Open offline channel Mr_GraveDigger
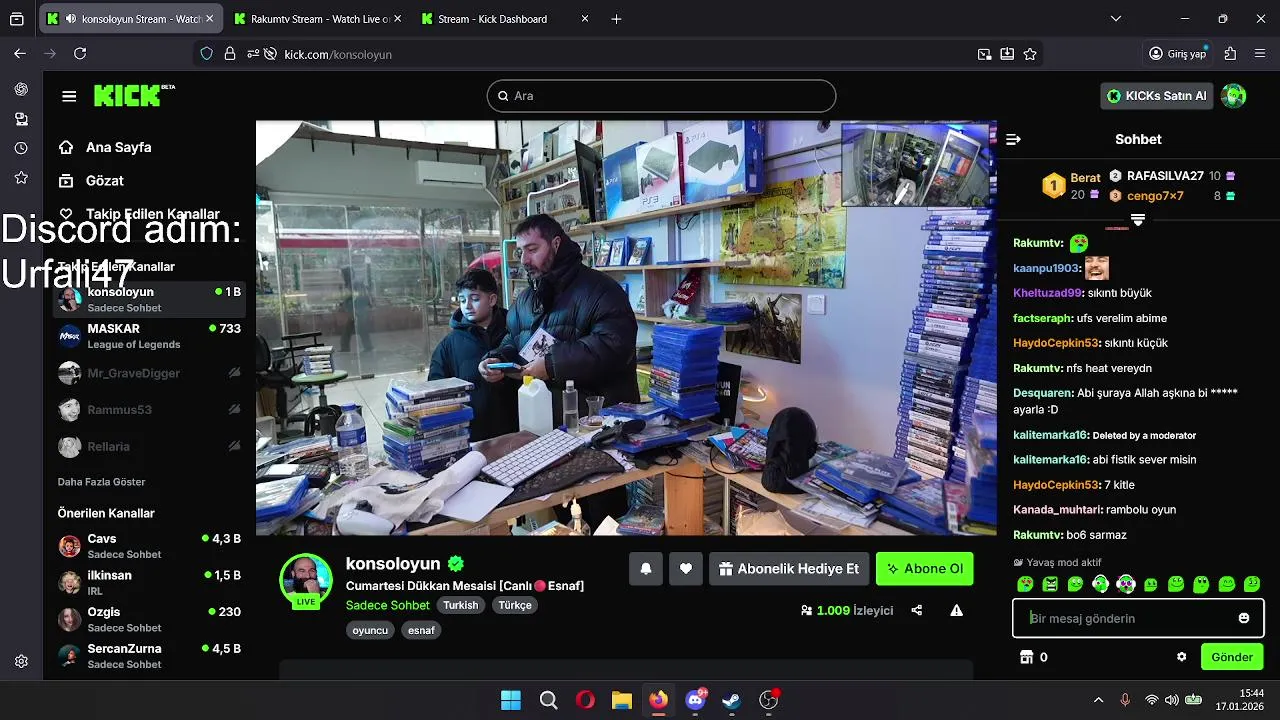The image size is (1280, 720). (150, 373)
